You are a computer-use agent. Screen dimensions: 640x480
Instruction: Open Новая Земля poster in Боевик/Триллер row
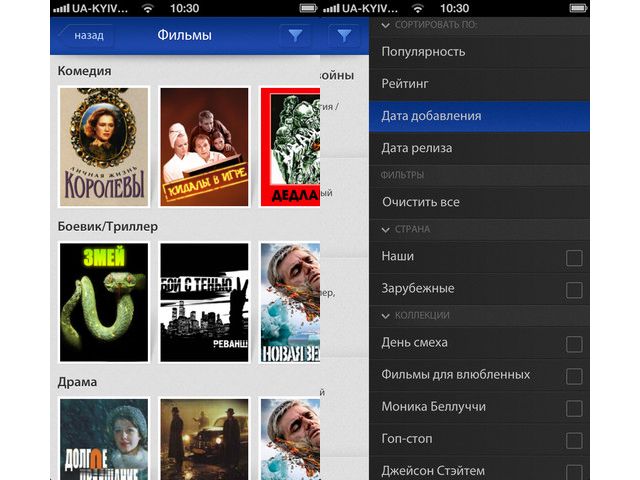290,302
